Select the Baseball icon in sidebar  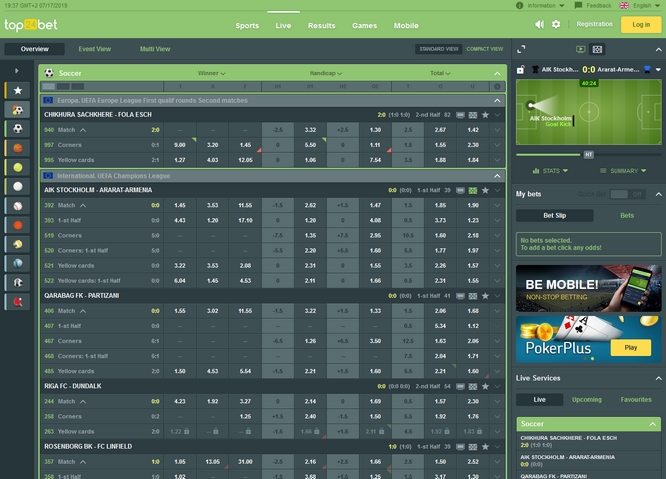(x=18, y=206)
